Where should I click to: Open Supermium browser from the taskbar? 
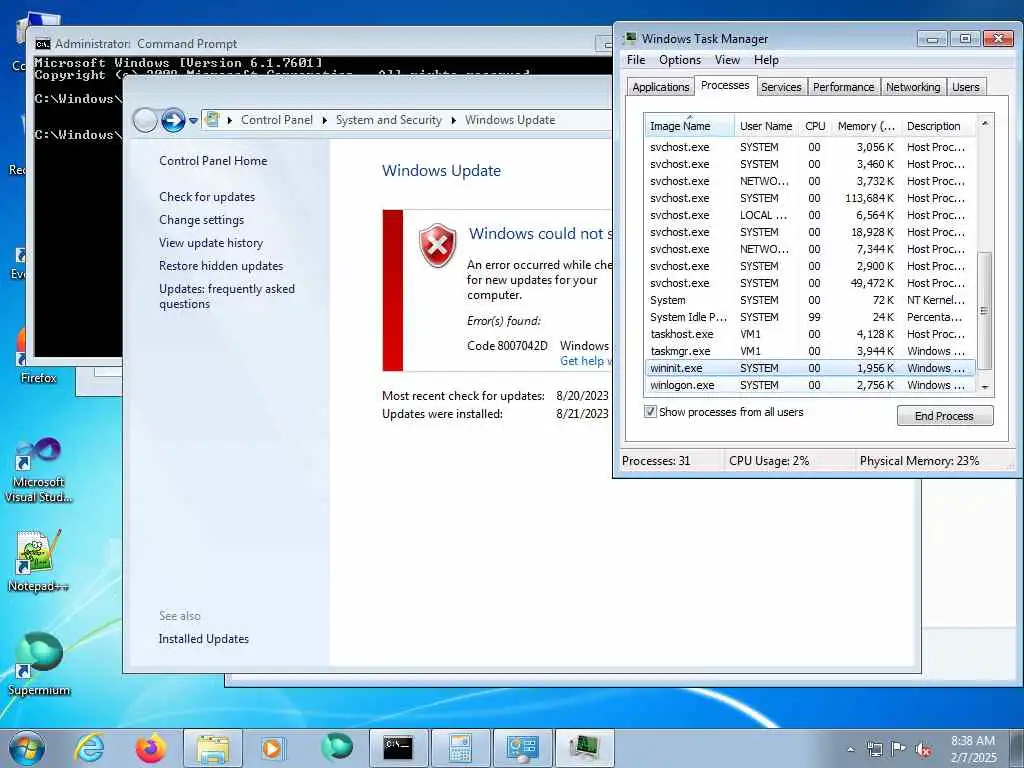tap(336, 747)
